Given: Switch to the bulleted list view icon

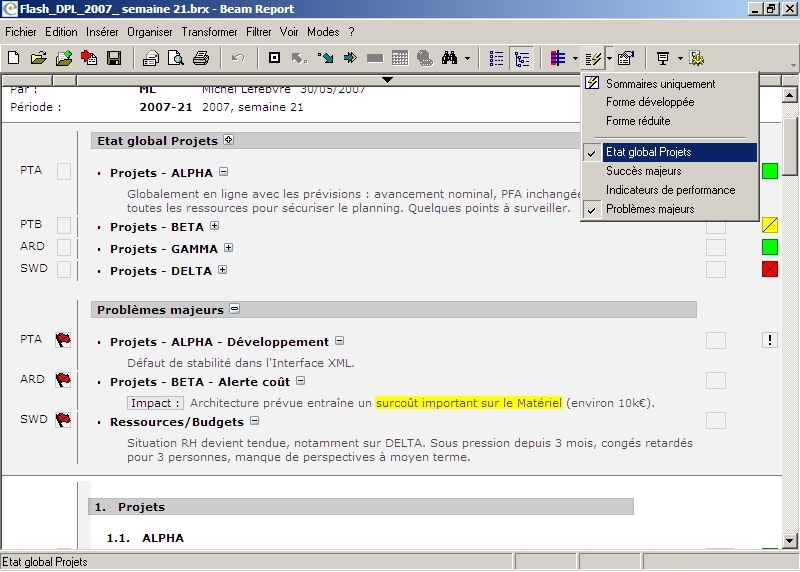Looking at the screenshot, I should [x=496, y=59].
